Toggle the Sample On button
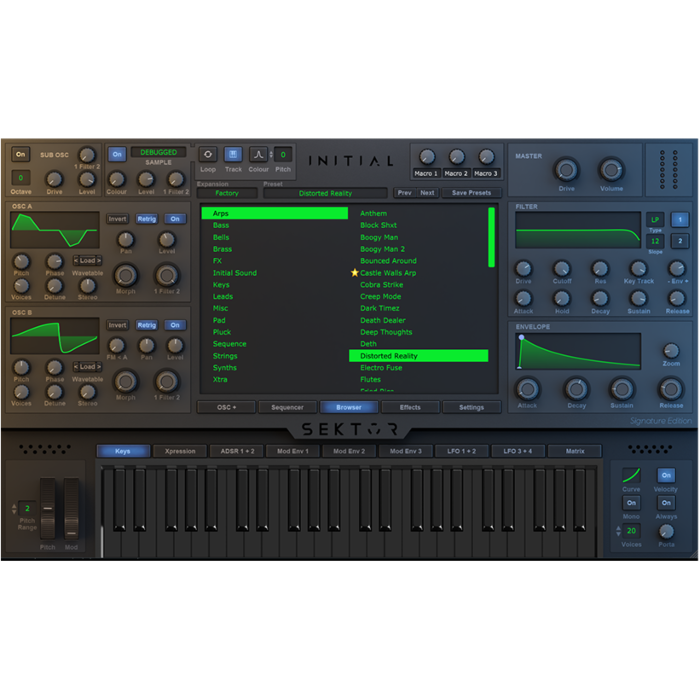Screen dimensions: 700x700 coord(117,154)
